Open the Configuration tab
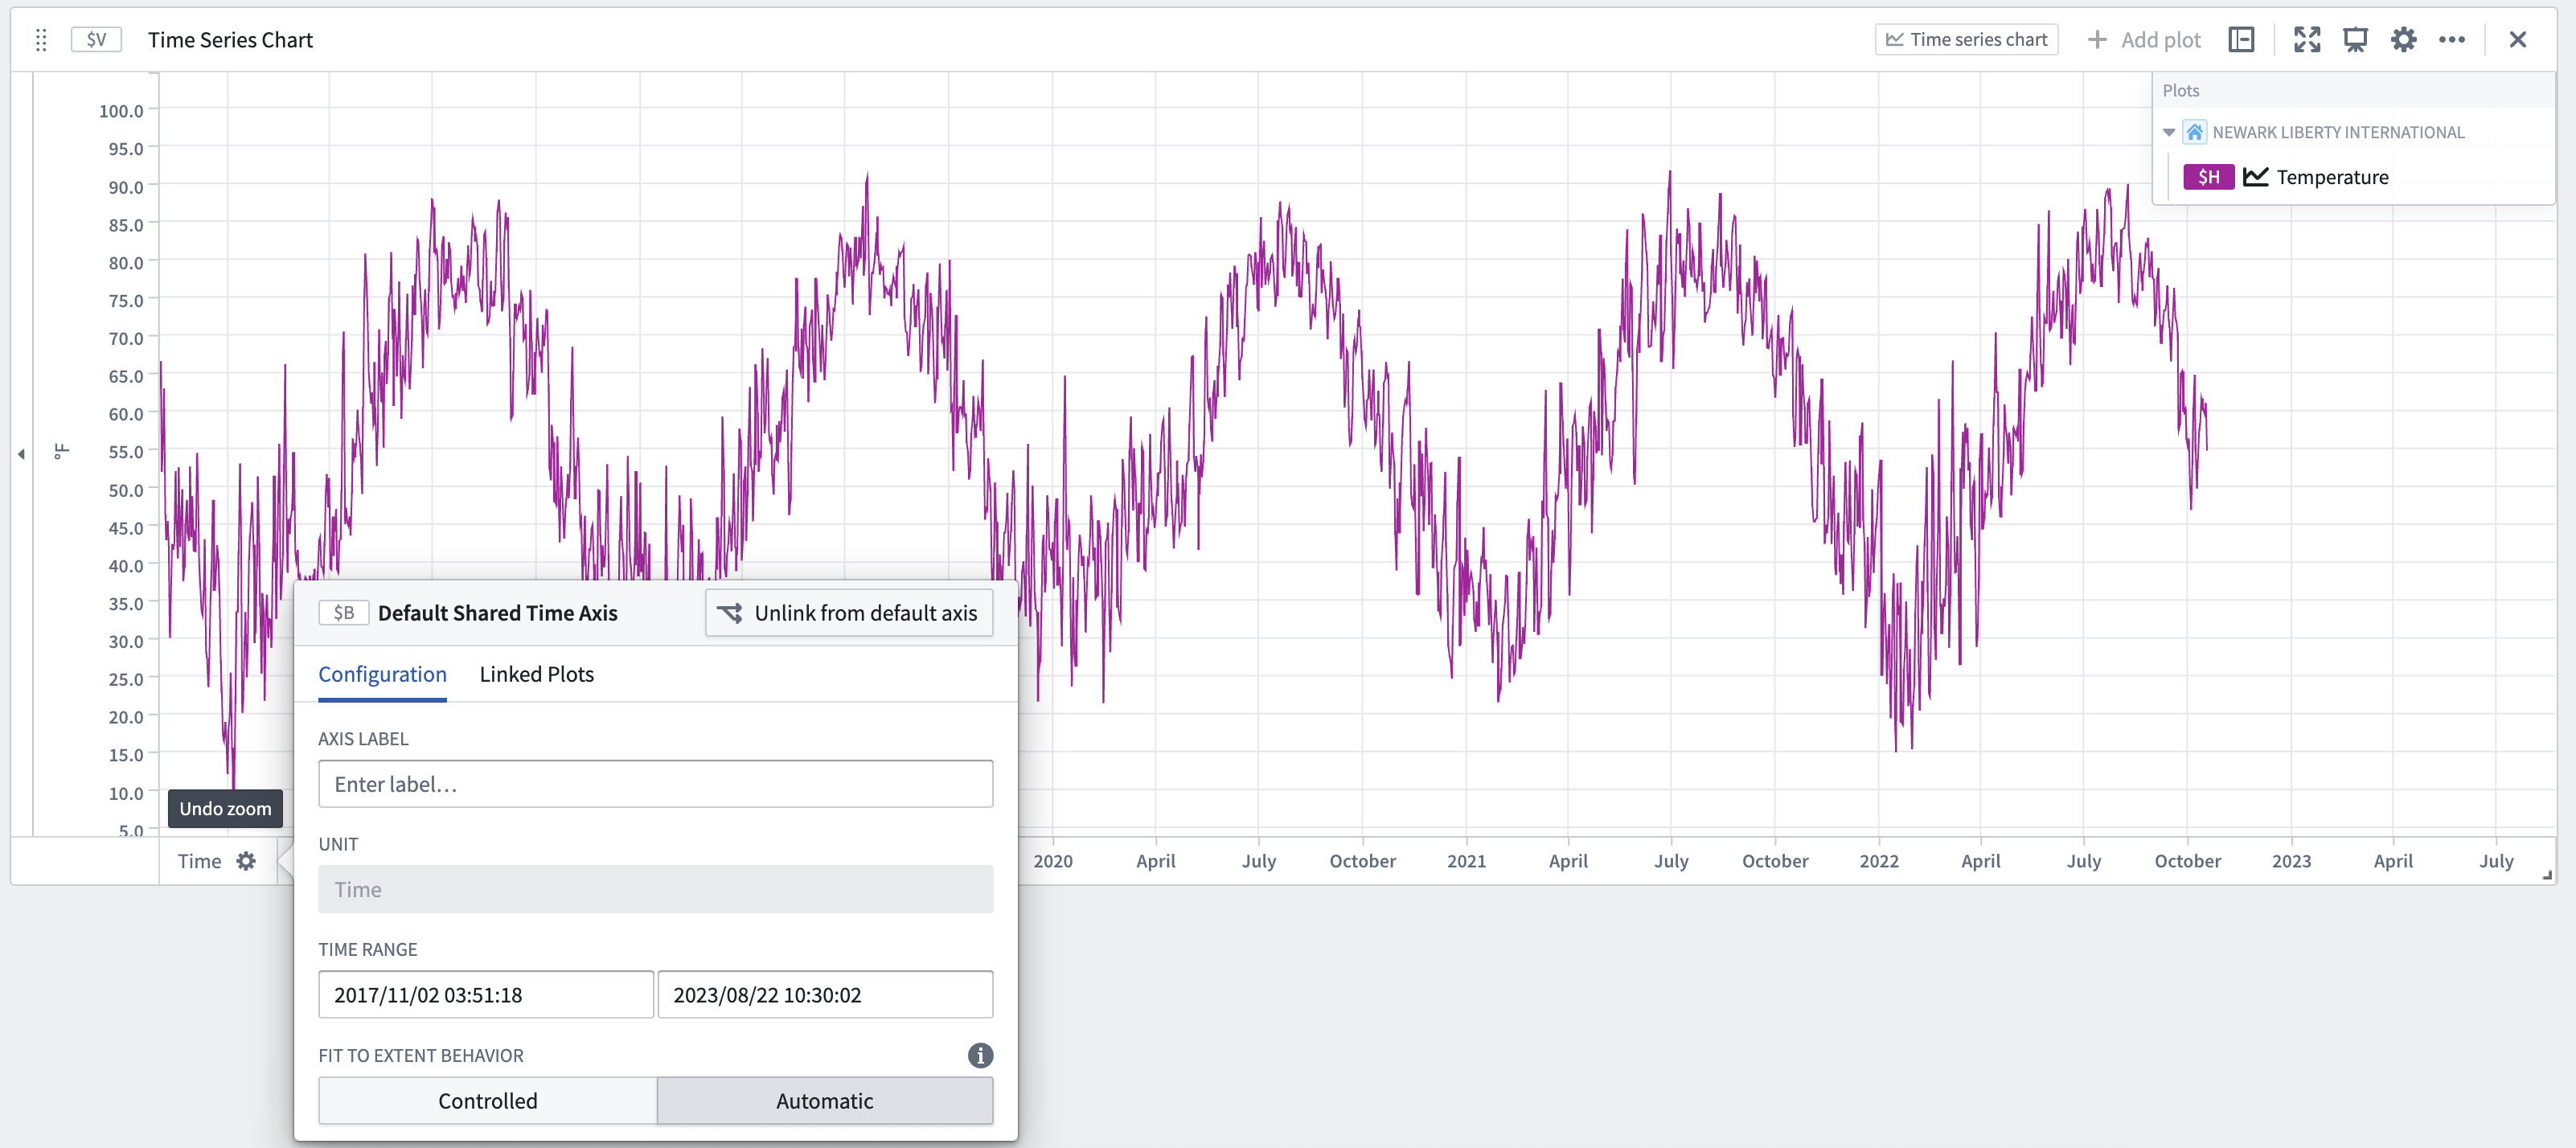This screenshot has width=2576, height=1148. (382, 674)
